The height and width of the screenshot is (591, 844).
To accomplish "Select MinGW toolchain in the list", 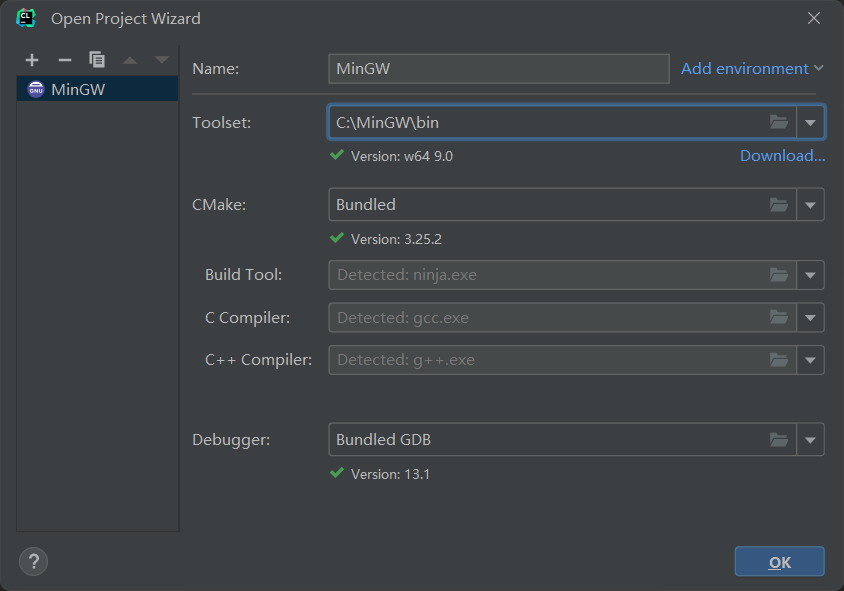I will click(78, 89).
